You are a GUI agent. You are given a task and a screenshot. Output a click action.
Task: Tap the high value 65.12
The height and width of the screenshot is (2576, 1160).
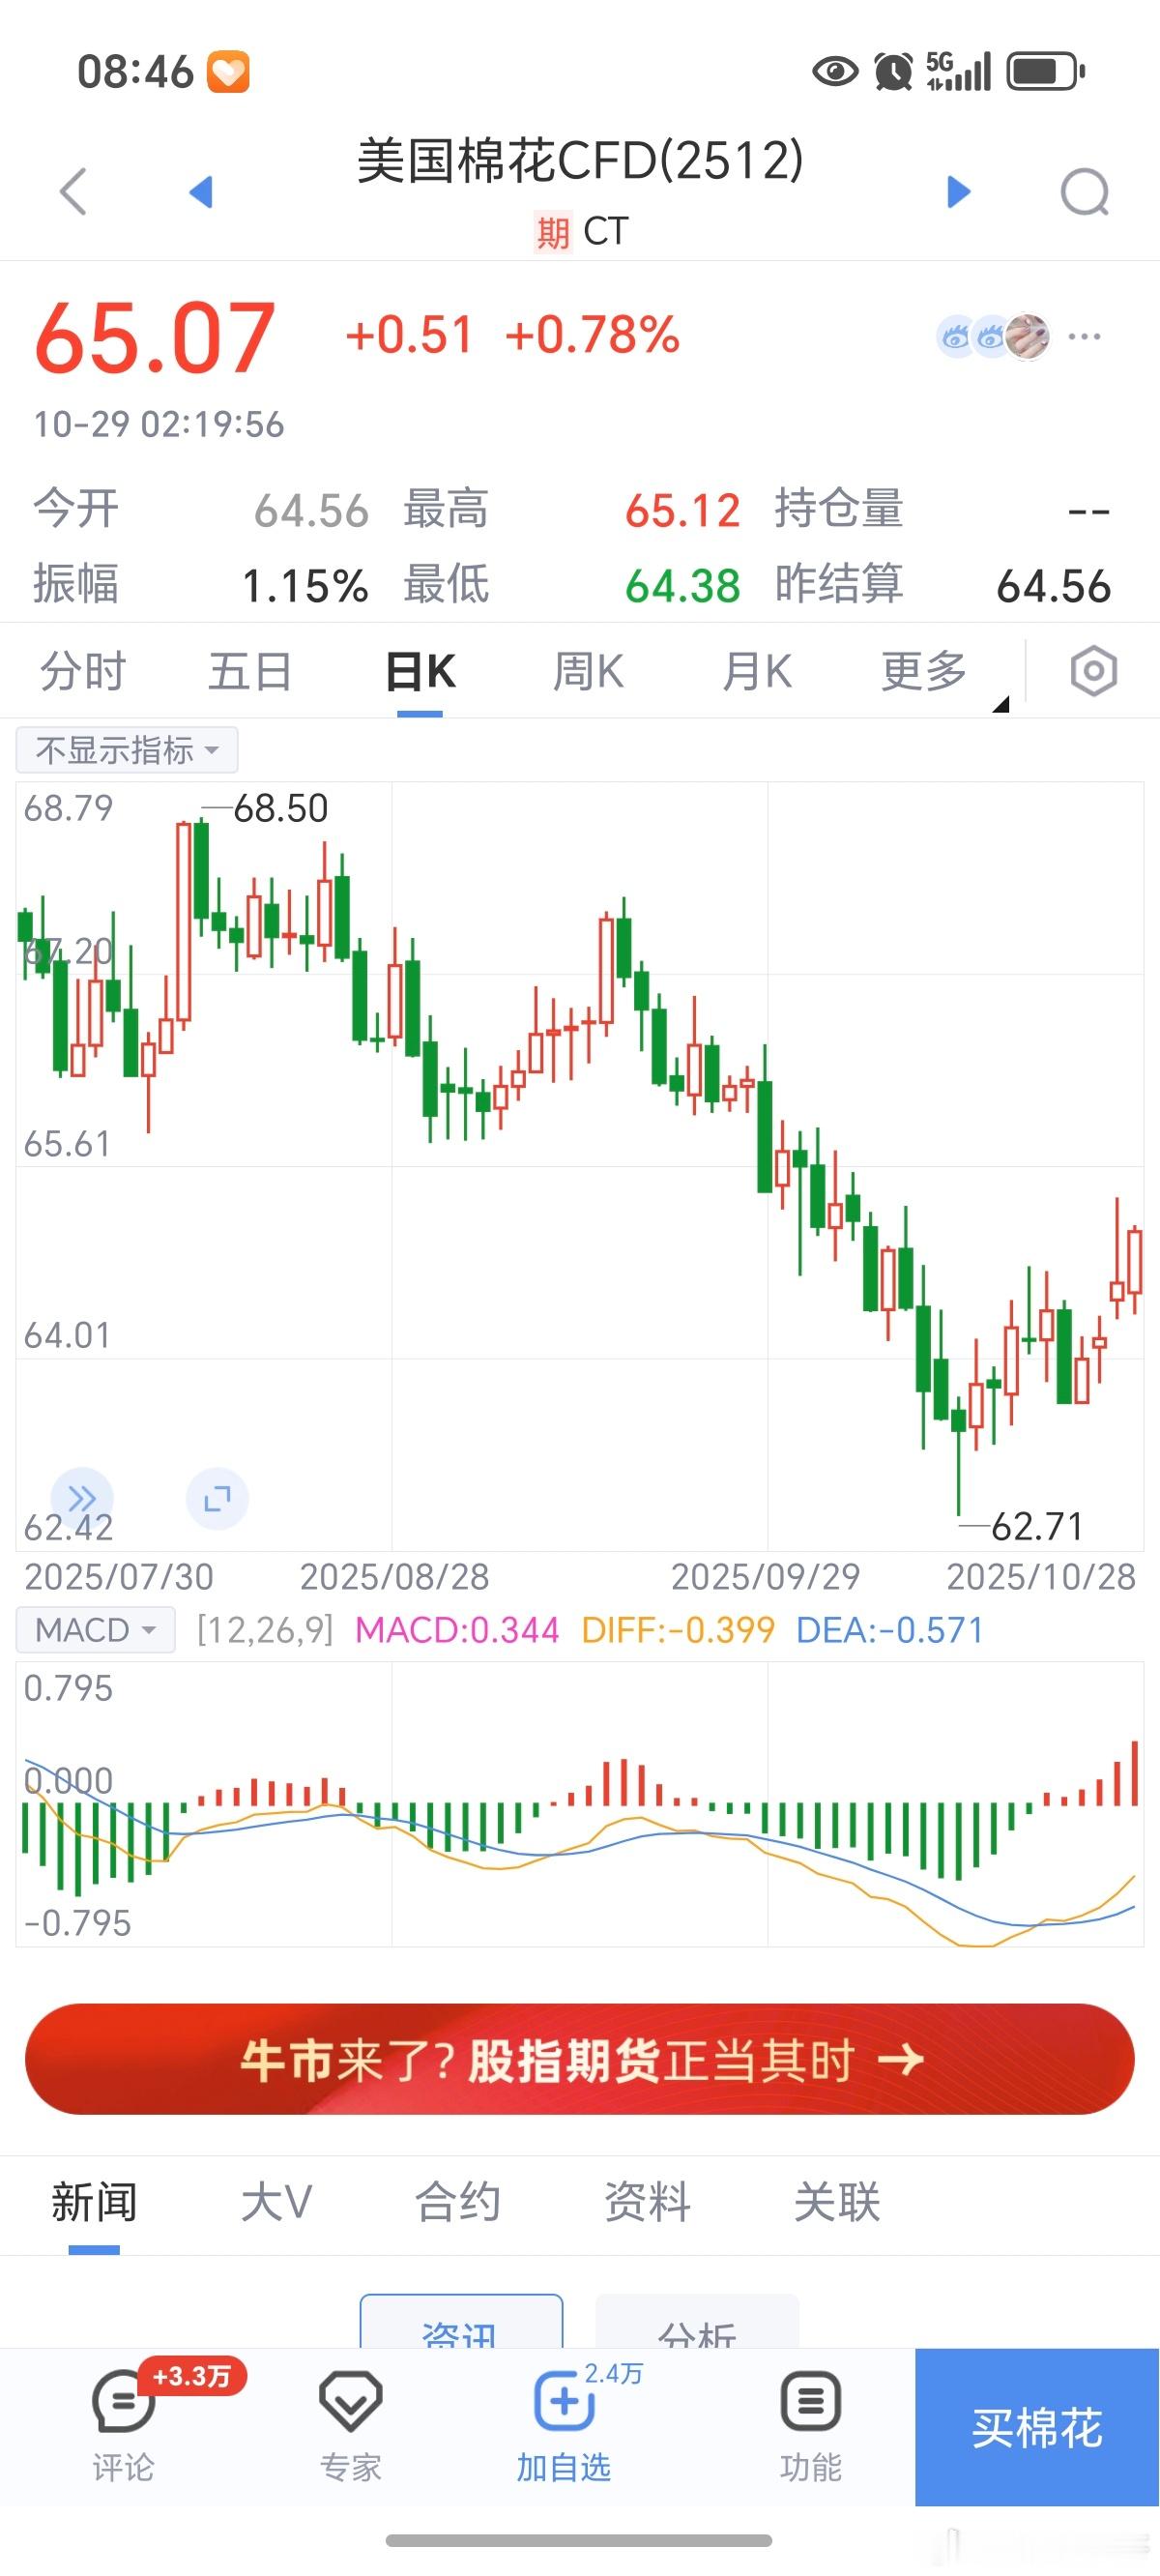click(682, 511)
